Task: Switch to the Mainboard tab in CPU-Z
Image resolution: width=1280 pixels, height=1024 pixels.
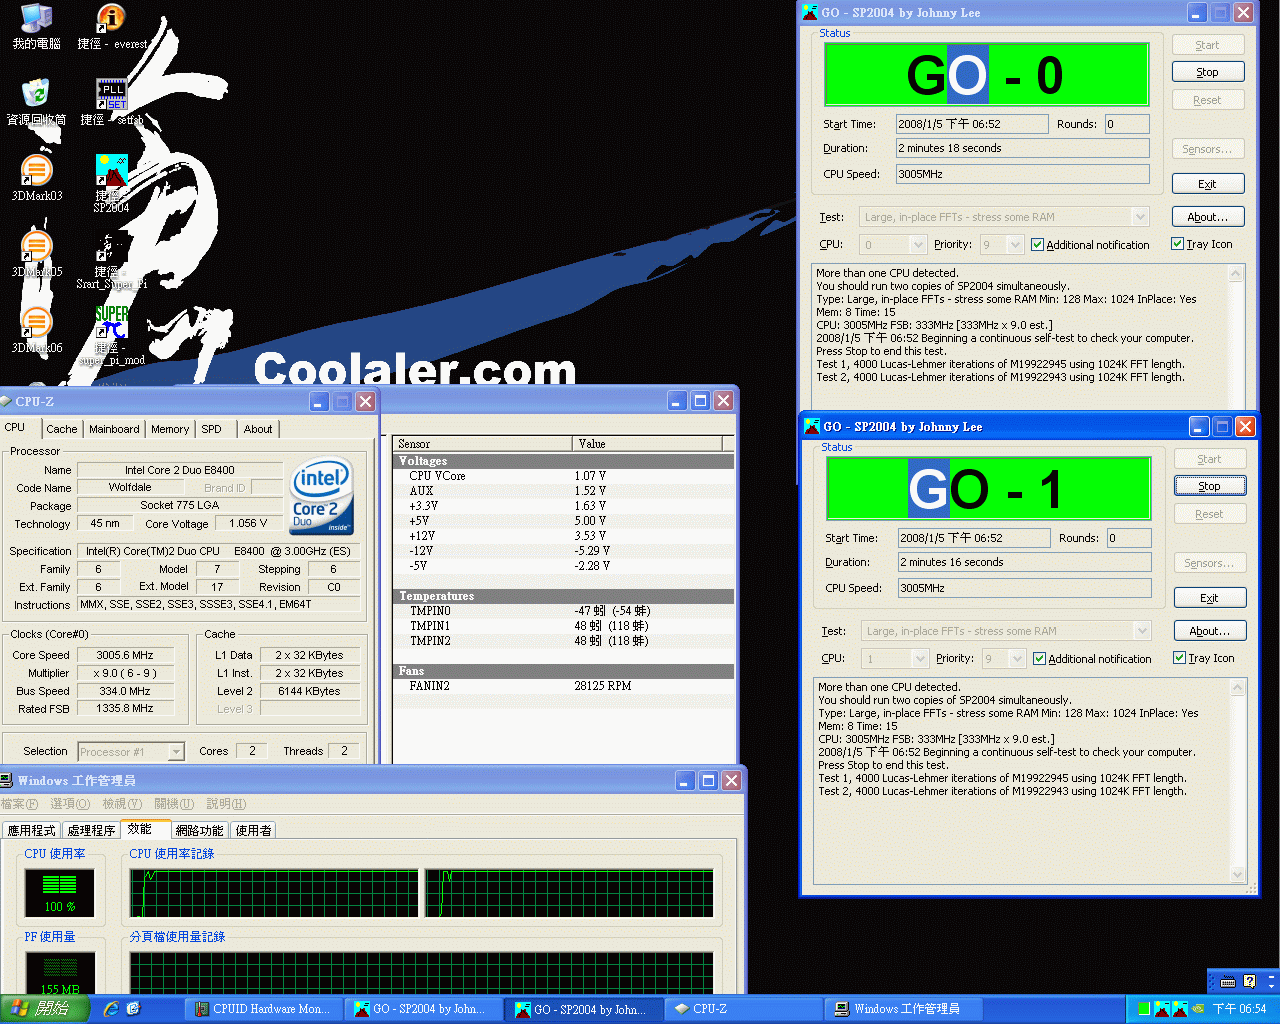Action: 114,429
